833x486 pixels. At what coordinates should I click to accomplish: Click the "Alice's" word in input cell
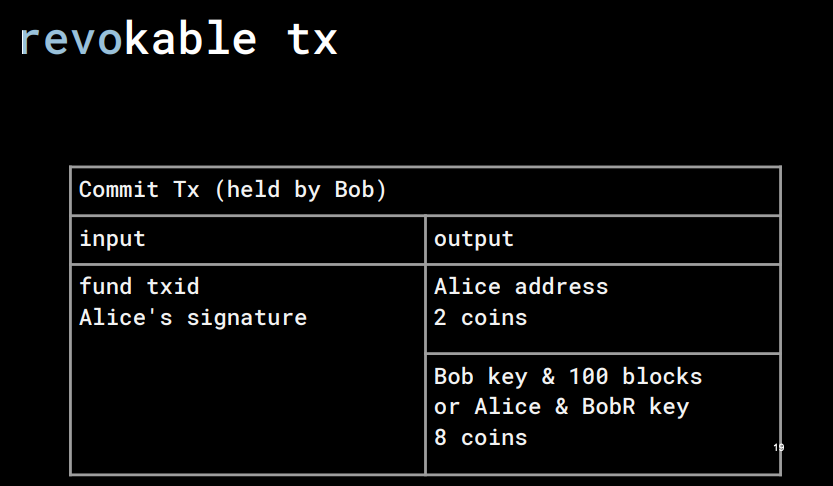[126, 318]
